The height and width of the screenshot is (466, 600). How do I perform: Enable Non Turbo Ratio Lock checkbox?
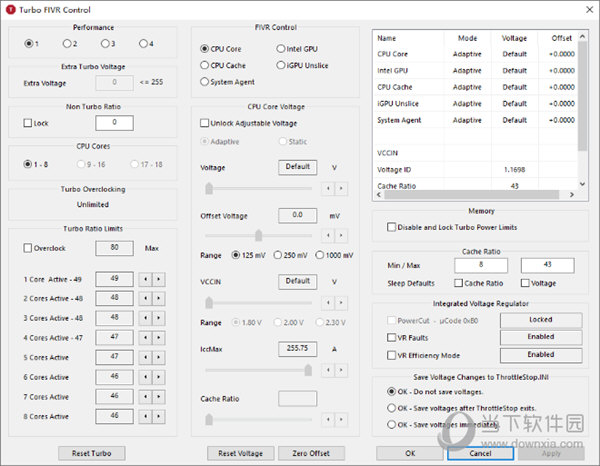point(36,123)
